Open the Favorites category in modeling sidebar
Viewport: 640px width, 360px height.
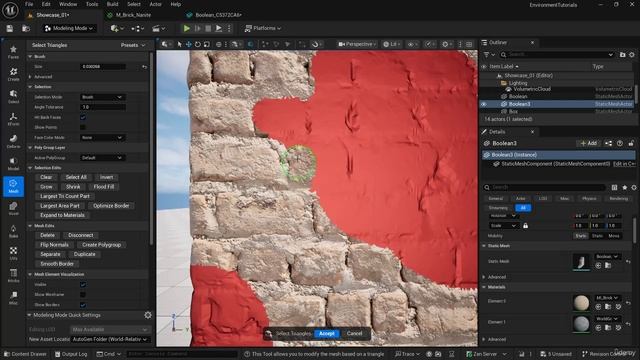(13, 52)
